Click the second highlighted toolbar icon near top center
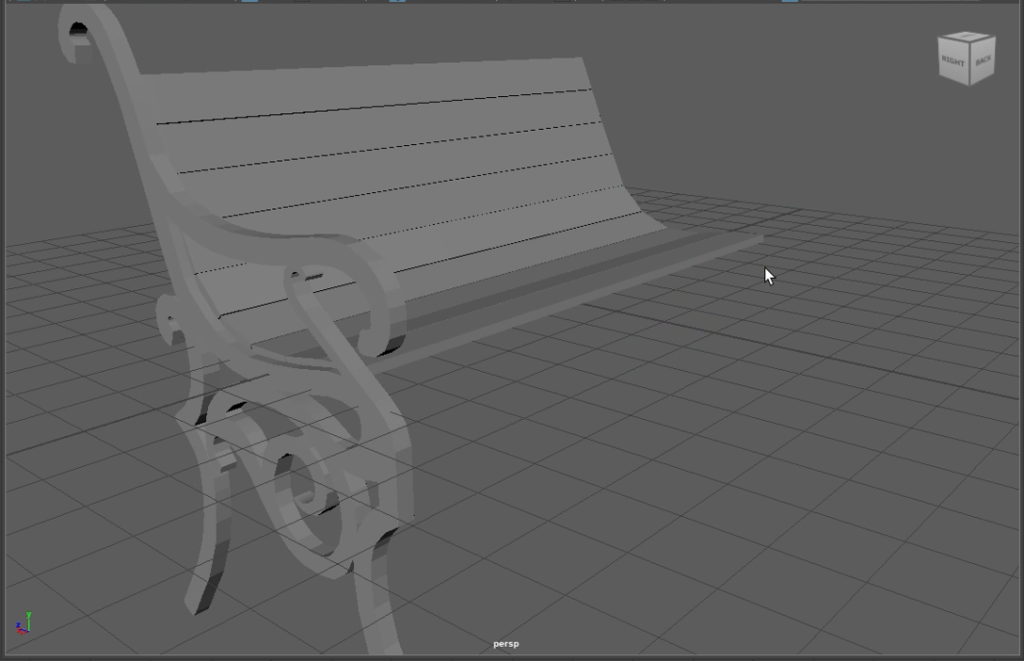This screenshot has width=1024, height=661. (x=398, y=2)
